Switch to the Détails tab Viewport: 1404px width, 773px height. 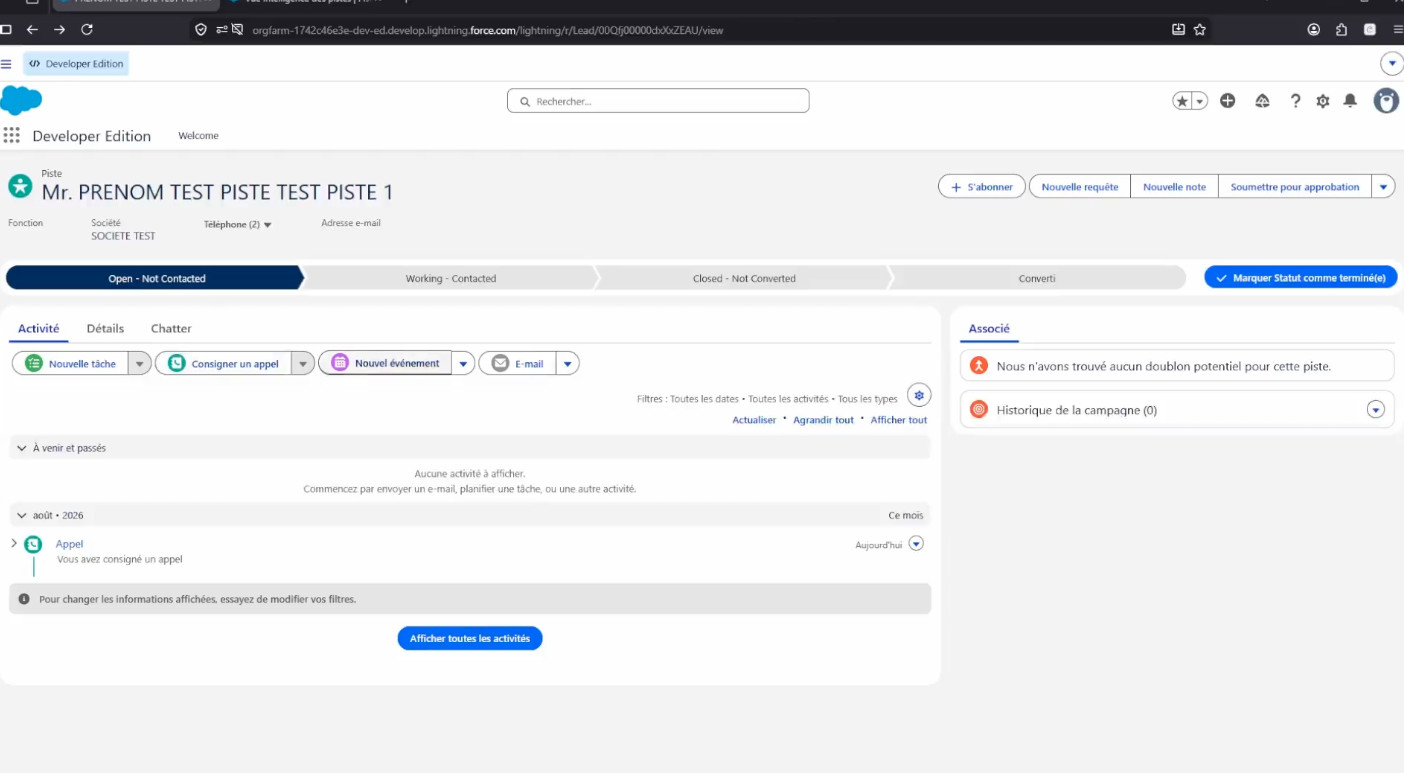(105, 328)
